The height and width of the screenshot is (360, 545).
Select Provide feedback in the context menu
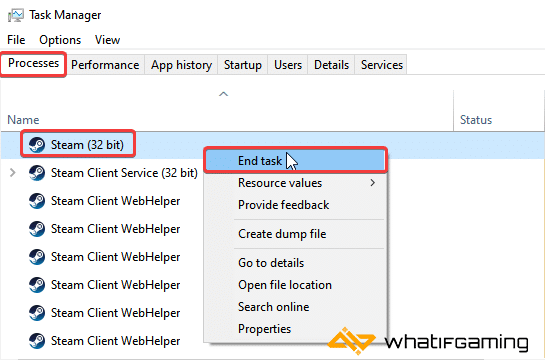[283, 205]
